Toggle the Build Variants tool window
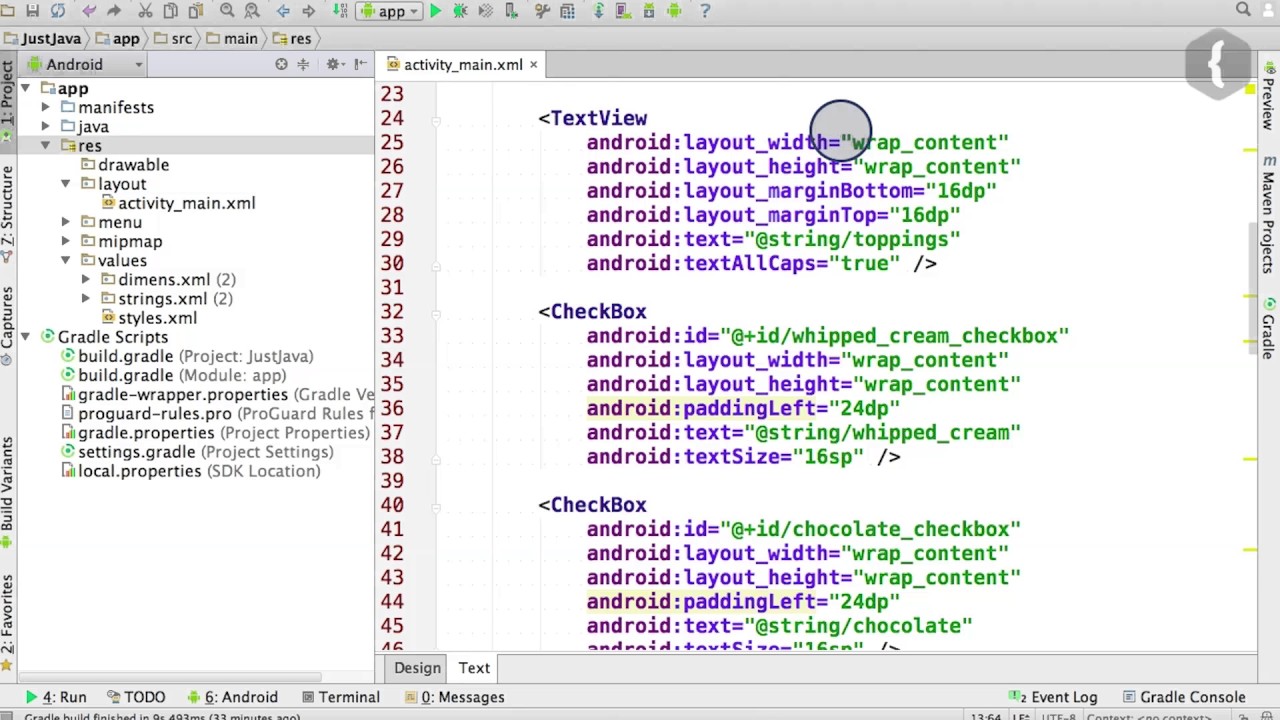The image size is (1280, 720). 7,490
